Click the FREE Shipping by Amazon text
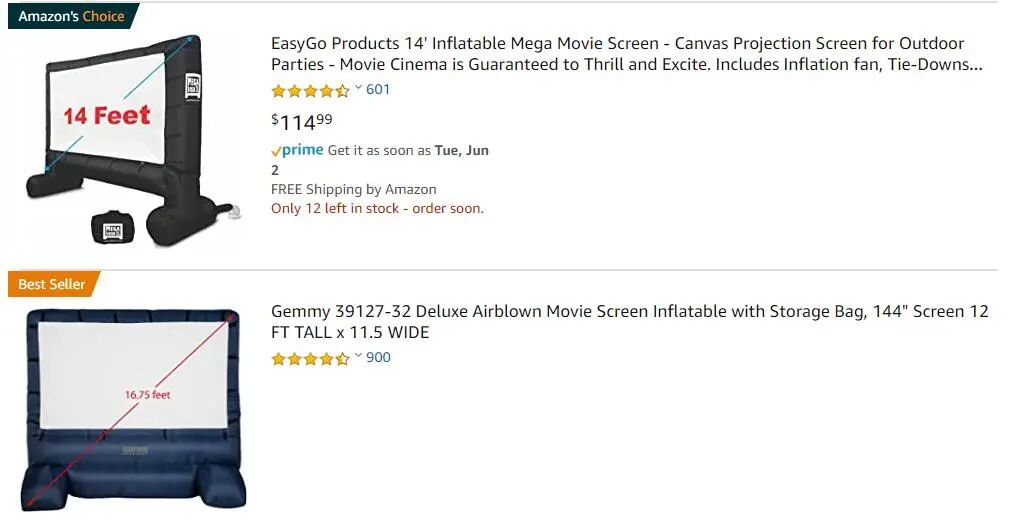This screenshot has width=1015, height=528. pyautogui.click(x=353, y=190)
